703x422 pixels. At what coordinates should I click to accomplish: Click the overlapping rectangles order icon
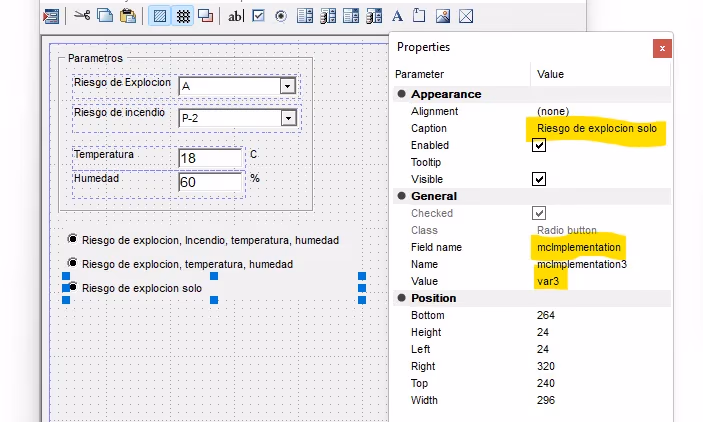point(206,16)
